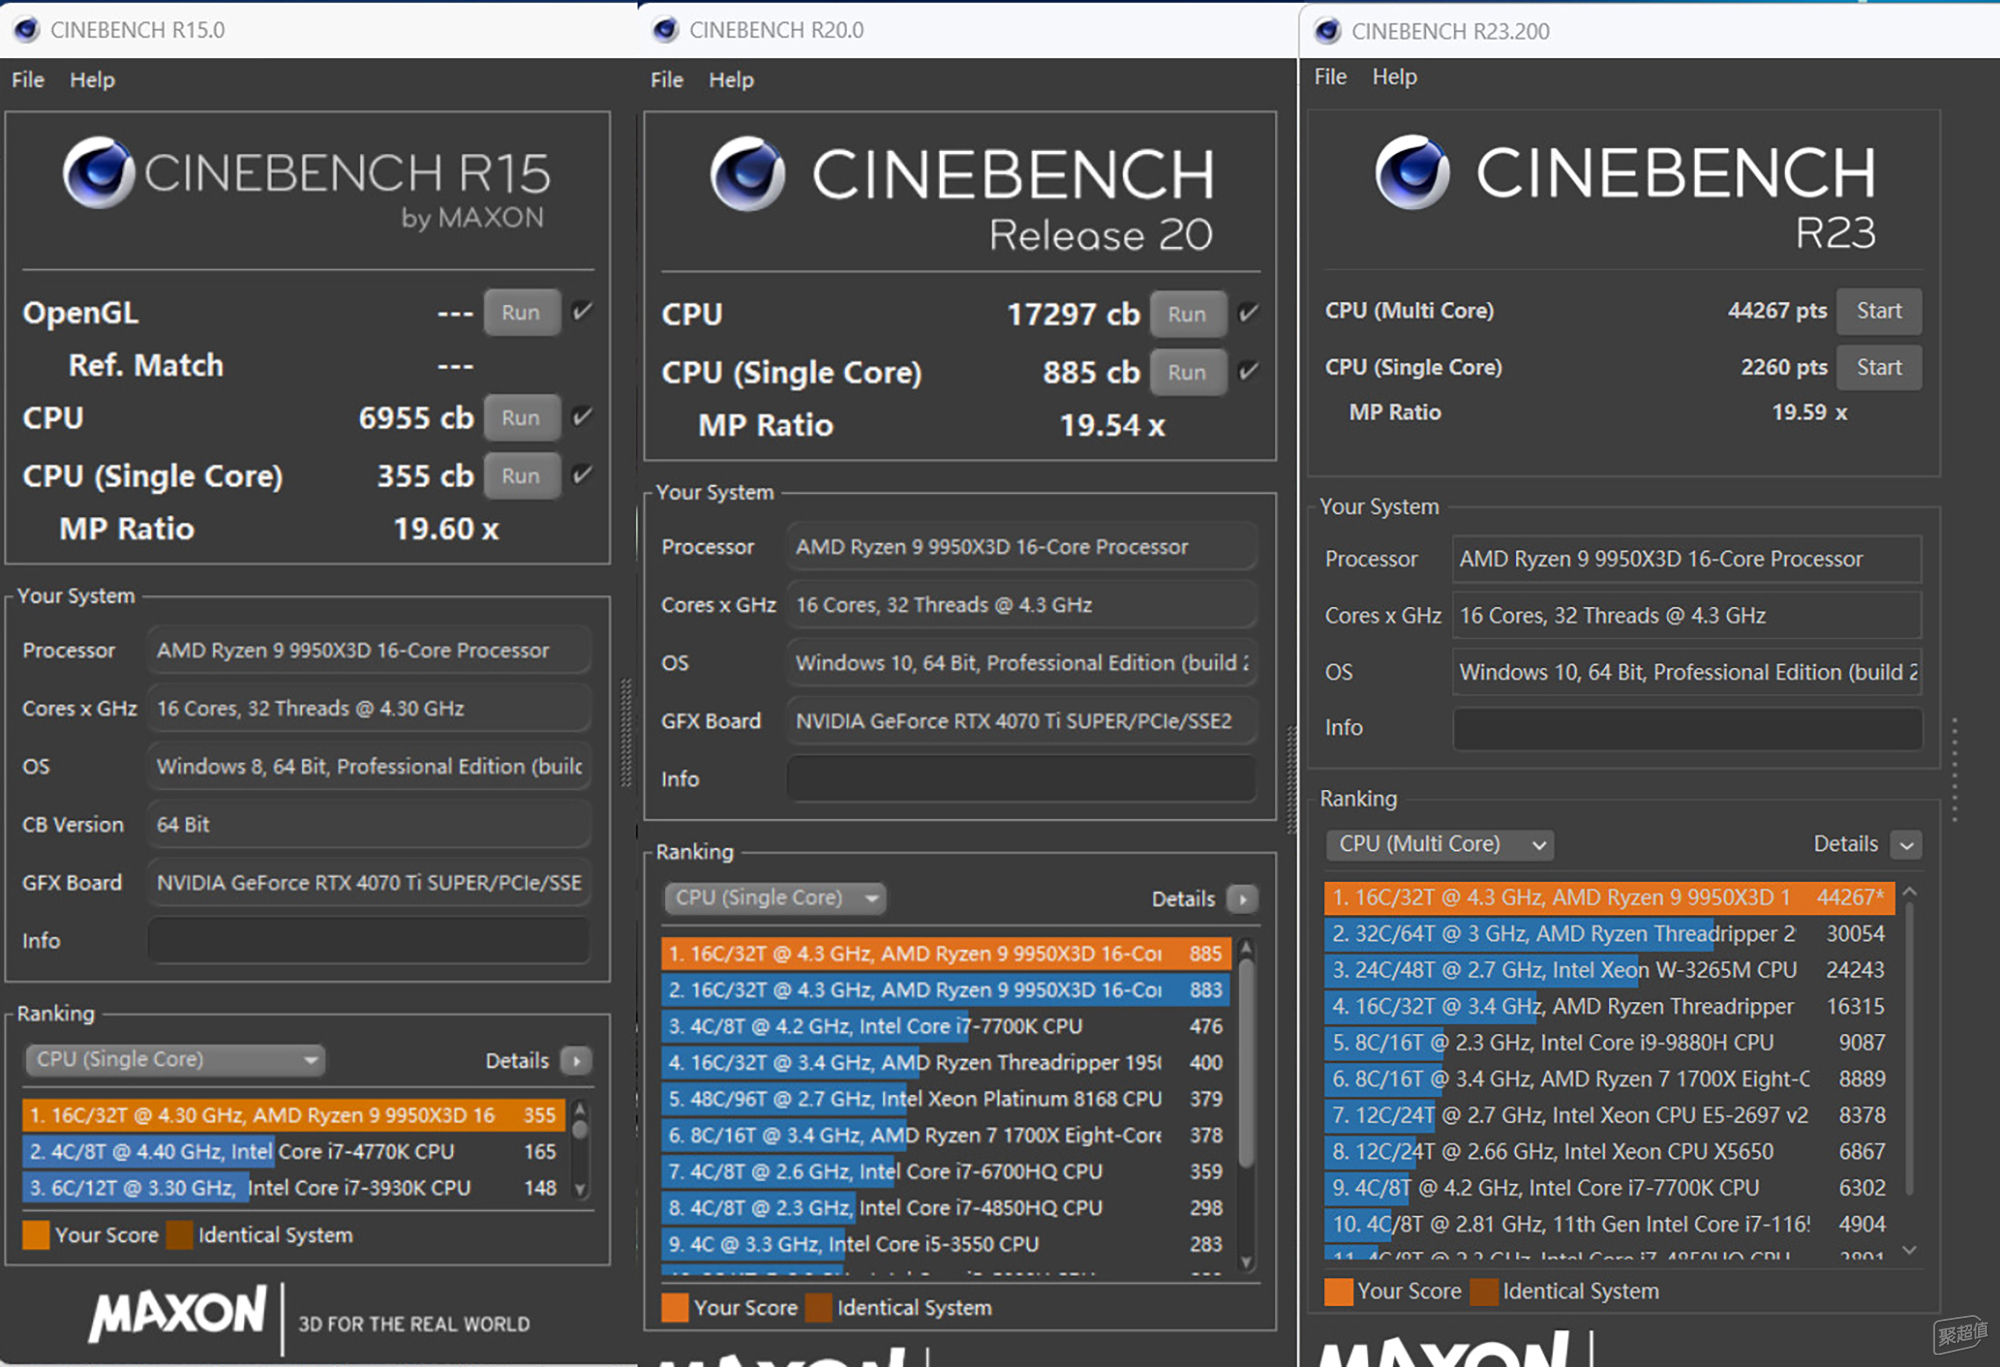Click the Cinebench R20 title bar logo icon
This screenshot has width=2000, height=1367.
[x=666, y=30]
